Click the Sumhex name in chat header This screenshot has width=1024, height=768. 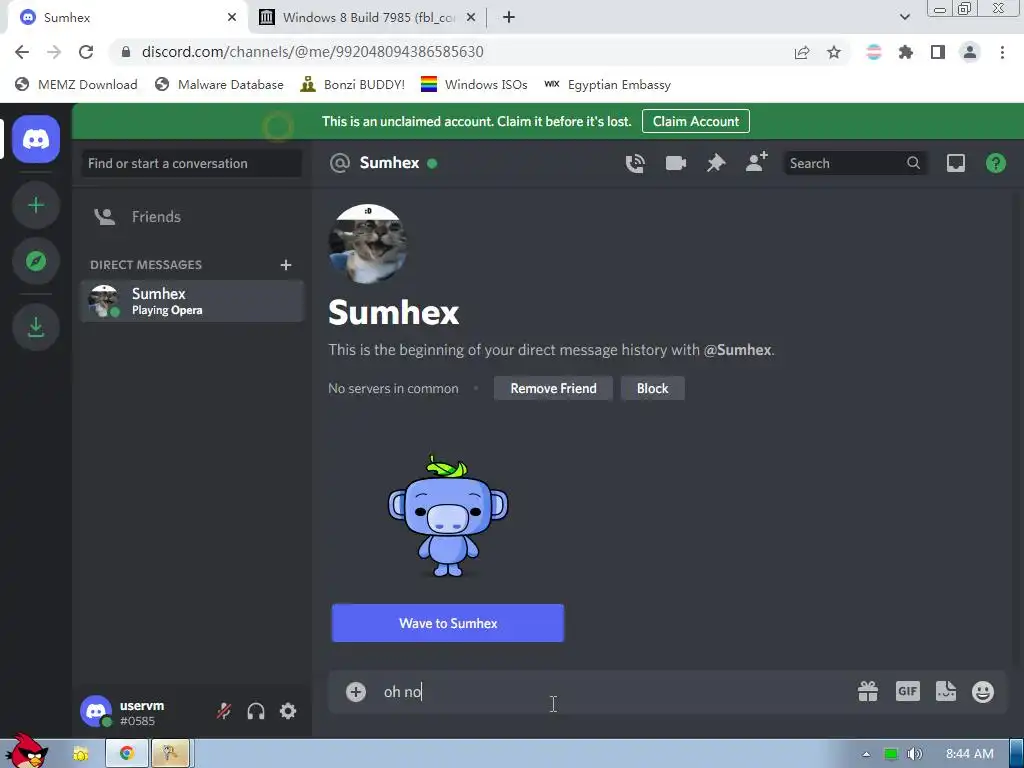(x=389, y=163)
